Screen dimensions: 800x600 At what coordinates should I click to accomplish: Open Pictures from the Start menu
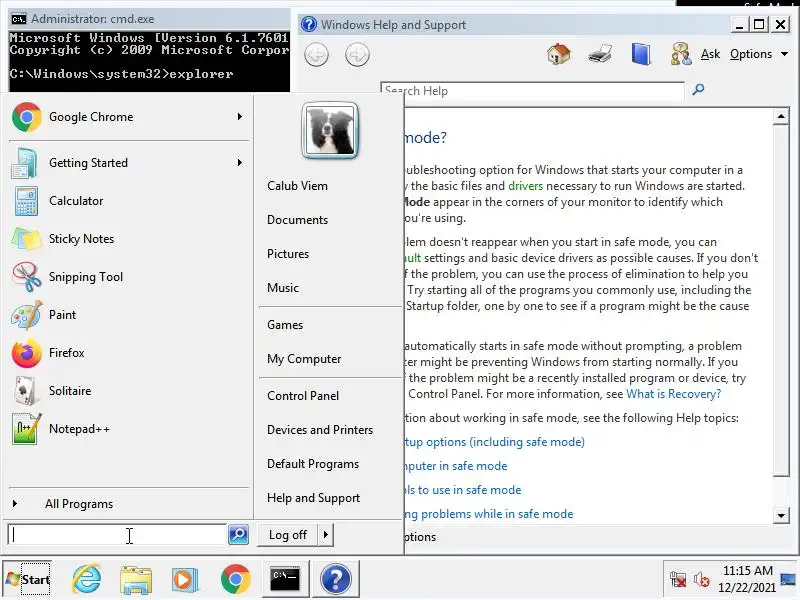pos(288,254)
